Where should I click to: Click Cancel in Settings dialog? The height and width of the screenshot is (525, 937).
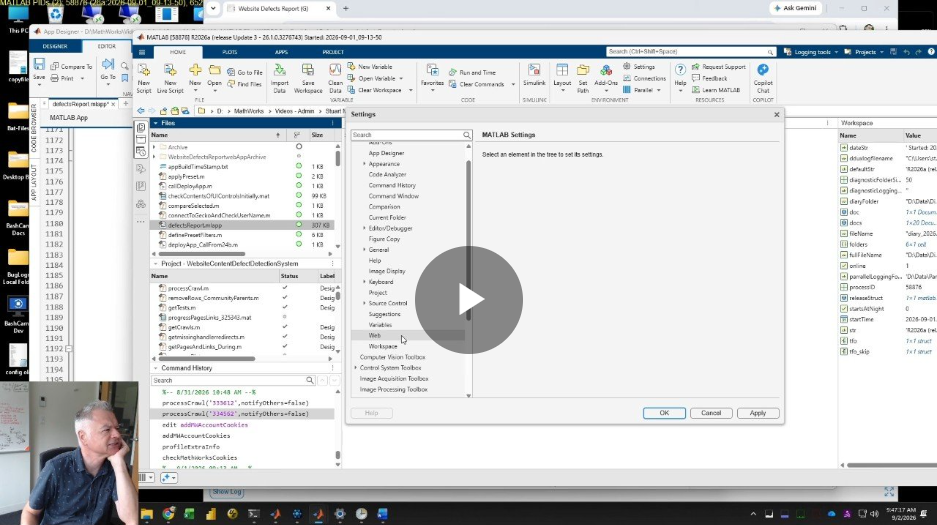(x=711, y=413)
